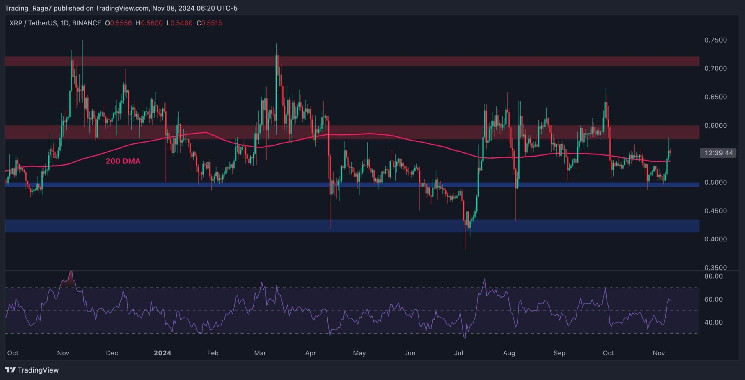
Task: Select the blue support zone at 0.5000
Action: coord(352,185)
